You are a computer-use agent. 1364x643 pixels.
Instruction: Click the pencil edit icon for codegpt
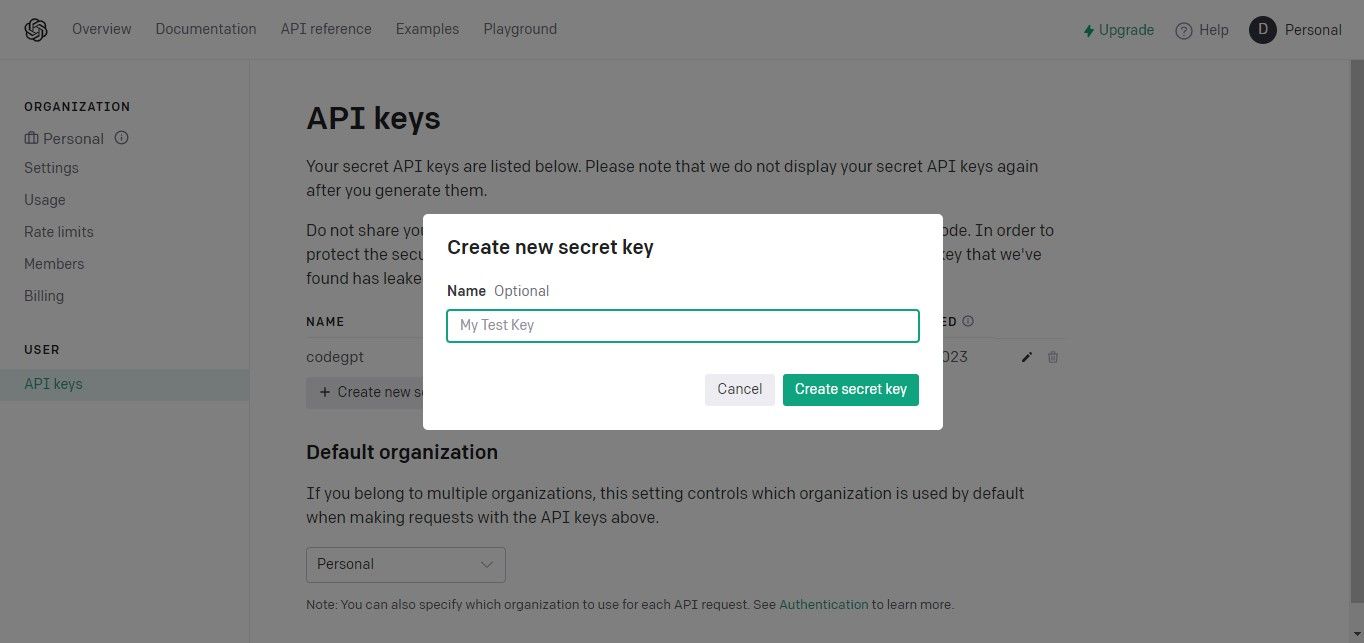[x=1026, y=357]
